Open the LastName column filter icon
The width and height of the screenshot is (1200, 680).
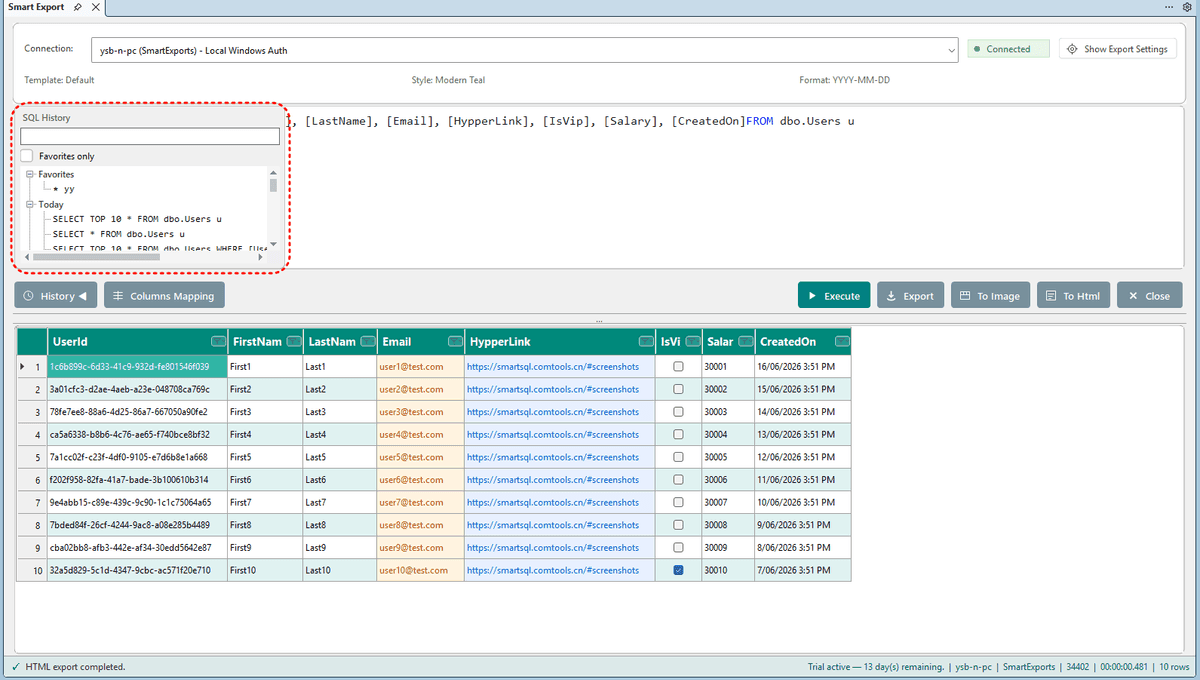click(x=367, y=341)
